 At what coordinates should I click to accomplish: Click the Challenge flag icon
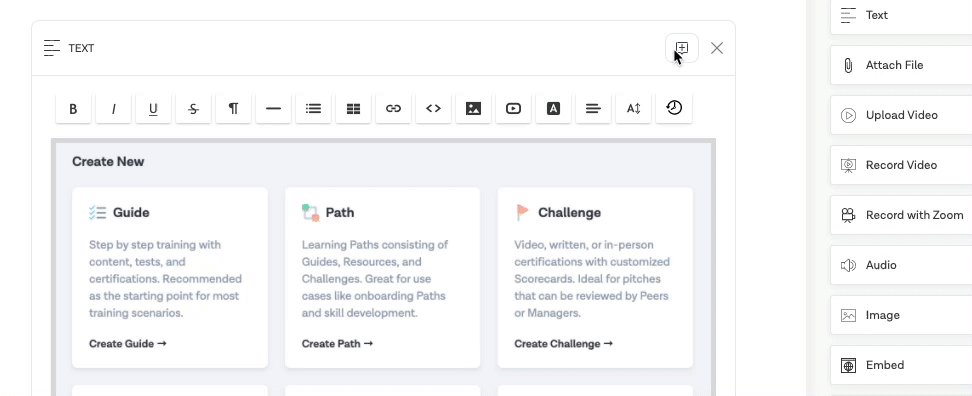(523, 213)
